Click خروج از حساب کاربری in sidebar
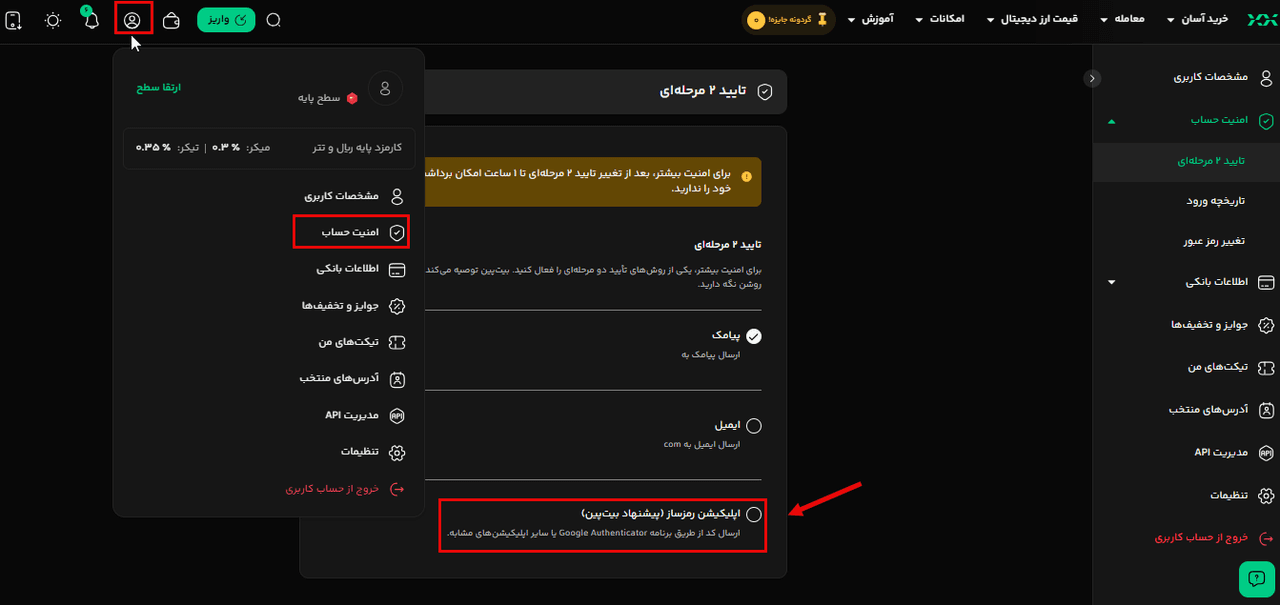Image resolution: width=1280 pixels, height=605 pixels. point(1213,538)
